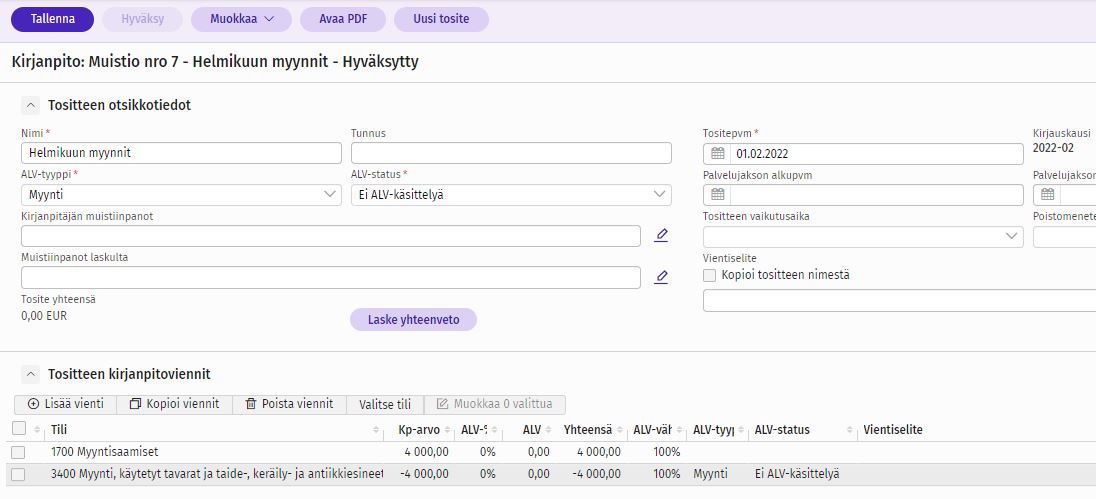Tick the checkbox for 3400 Myynti row
The height and width of the screenshot is (499, 1096).
[18, 475]
